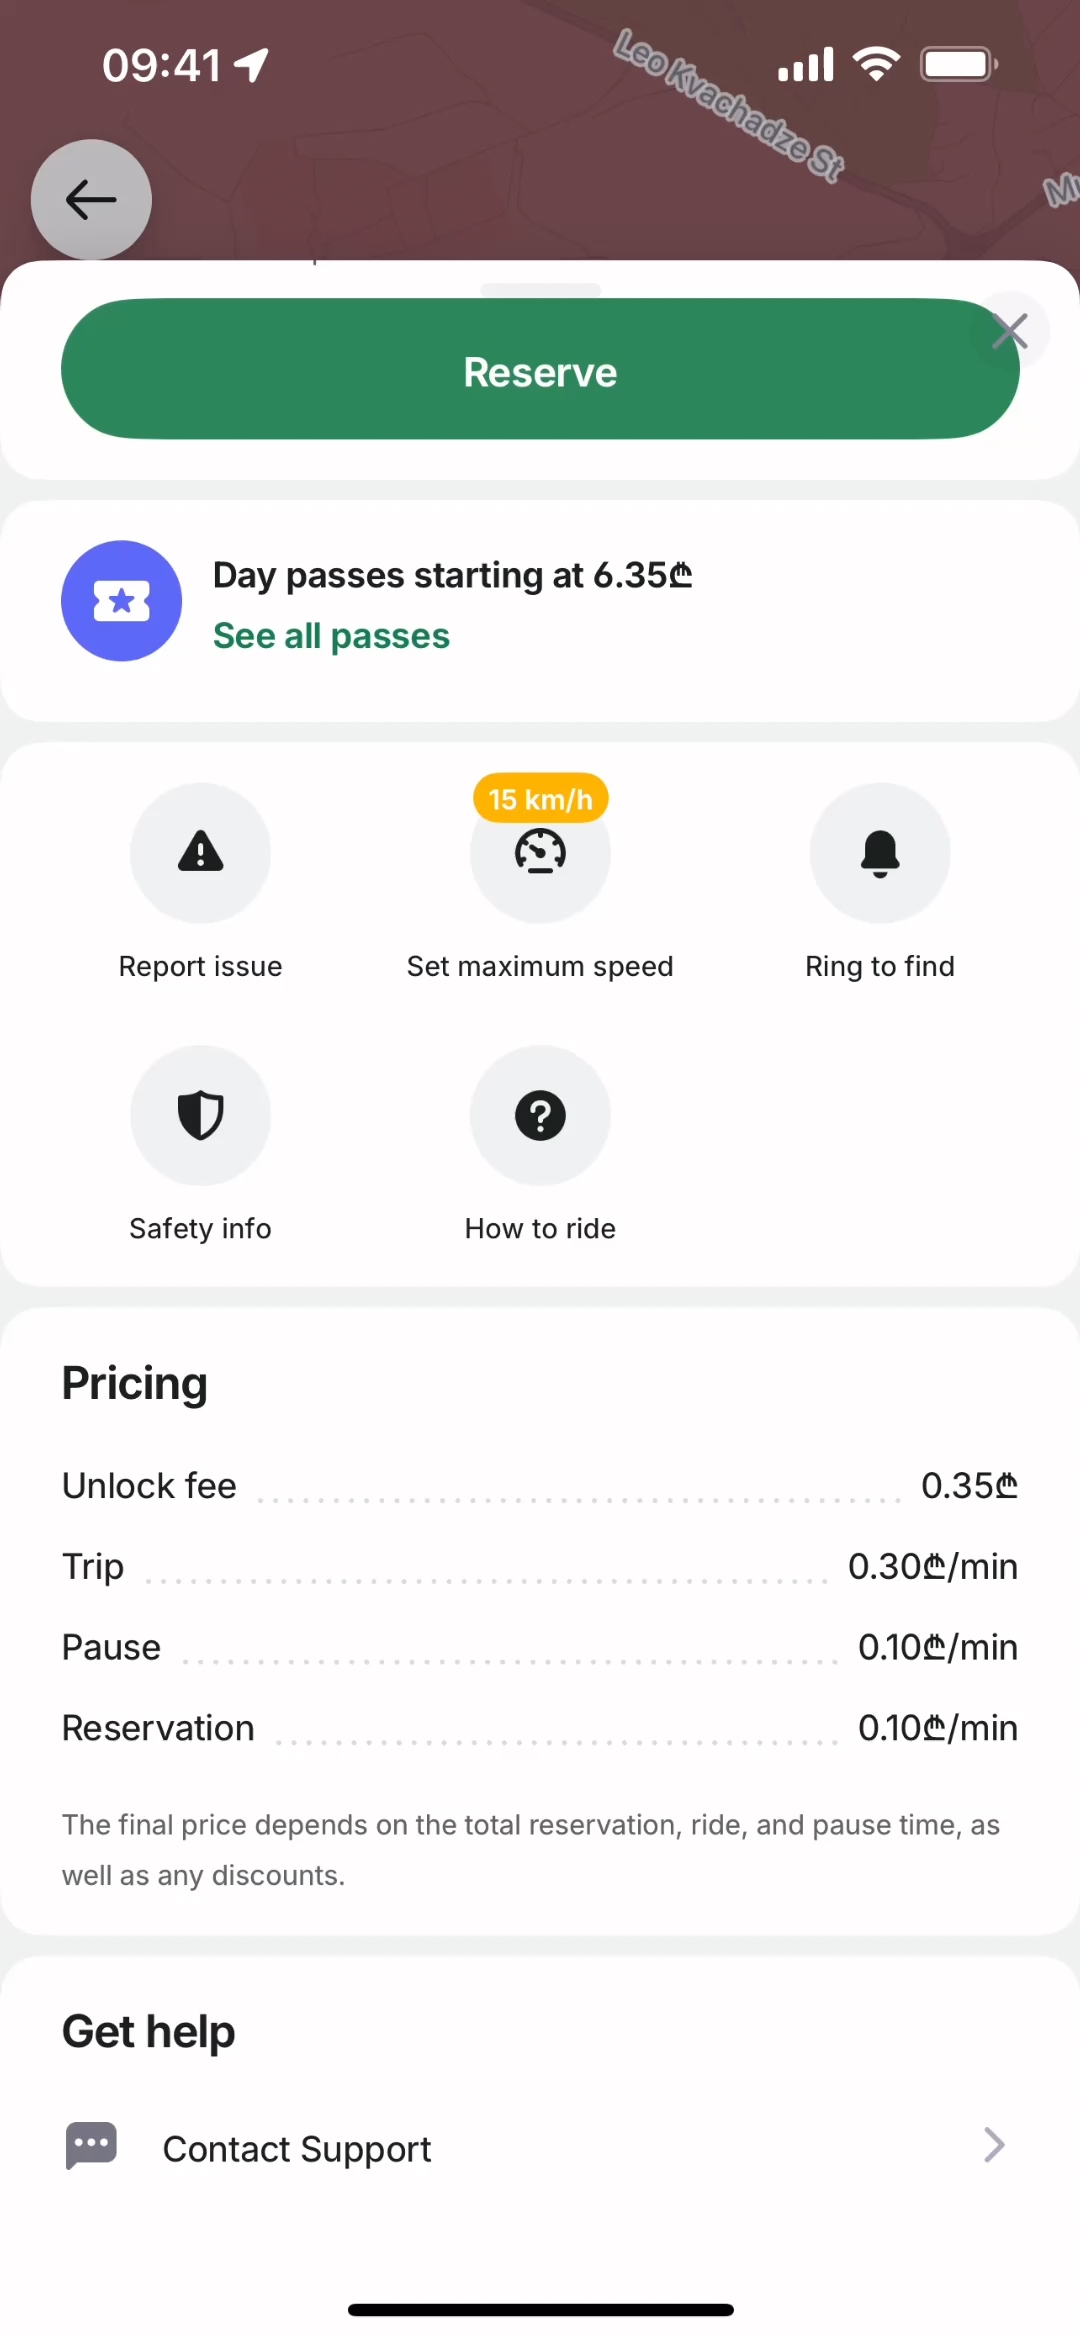Open the See all passes link

(x=331, y=636)
